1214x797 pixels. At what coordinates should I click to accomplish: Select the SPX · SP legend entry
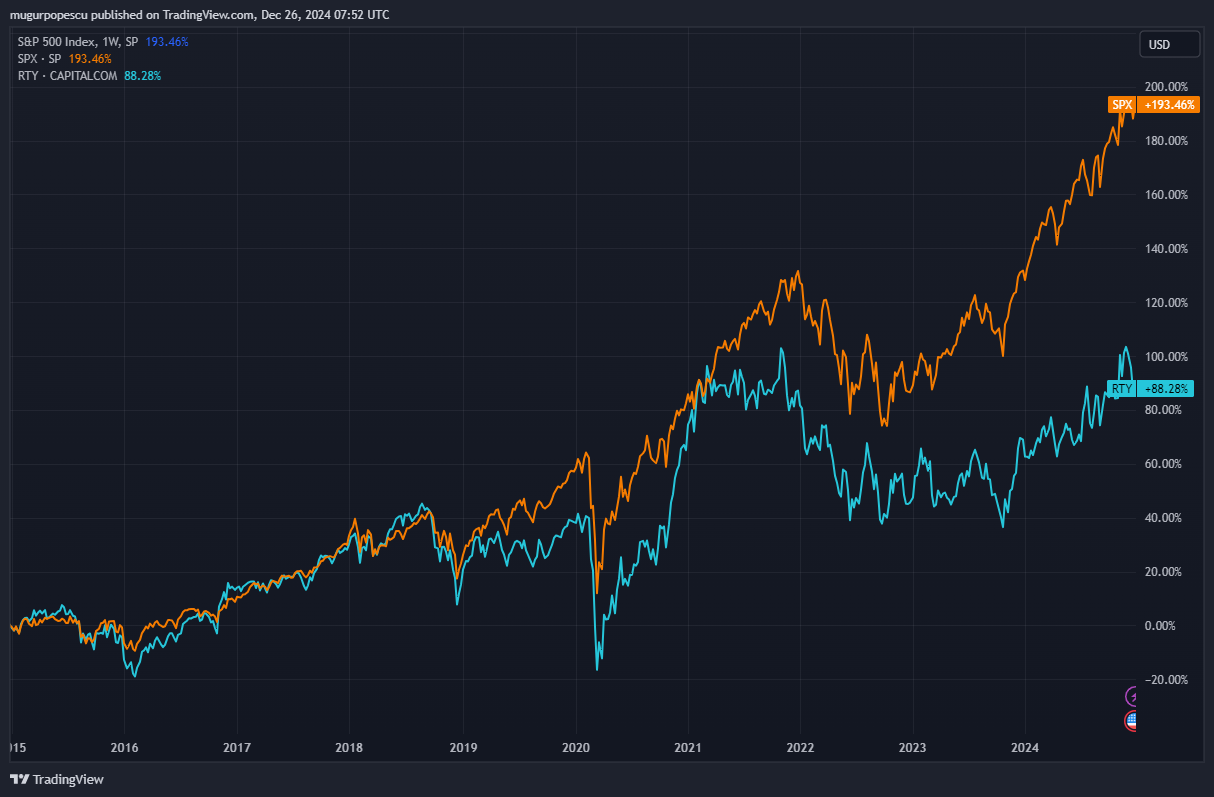[x=41, y=59]
